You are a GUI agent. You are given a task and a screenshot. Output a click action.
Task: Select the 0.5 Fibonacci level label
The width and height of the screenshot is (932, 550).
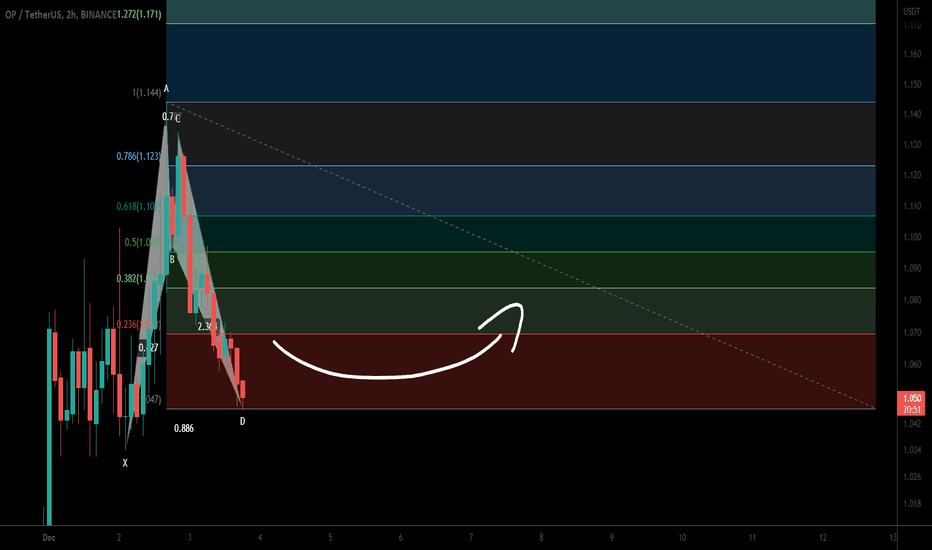[142, 243]
